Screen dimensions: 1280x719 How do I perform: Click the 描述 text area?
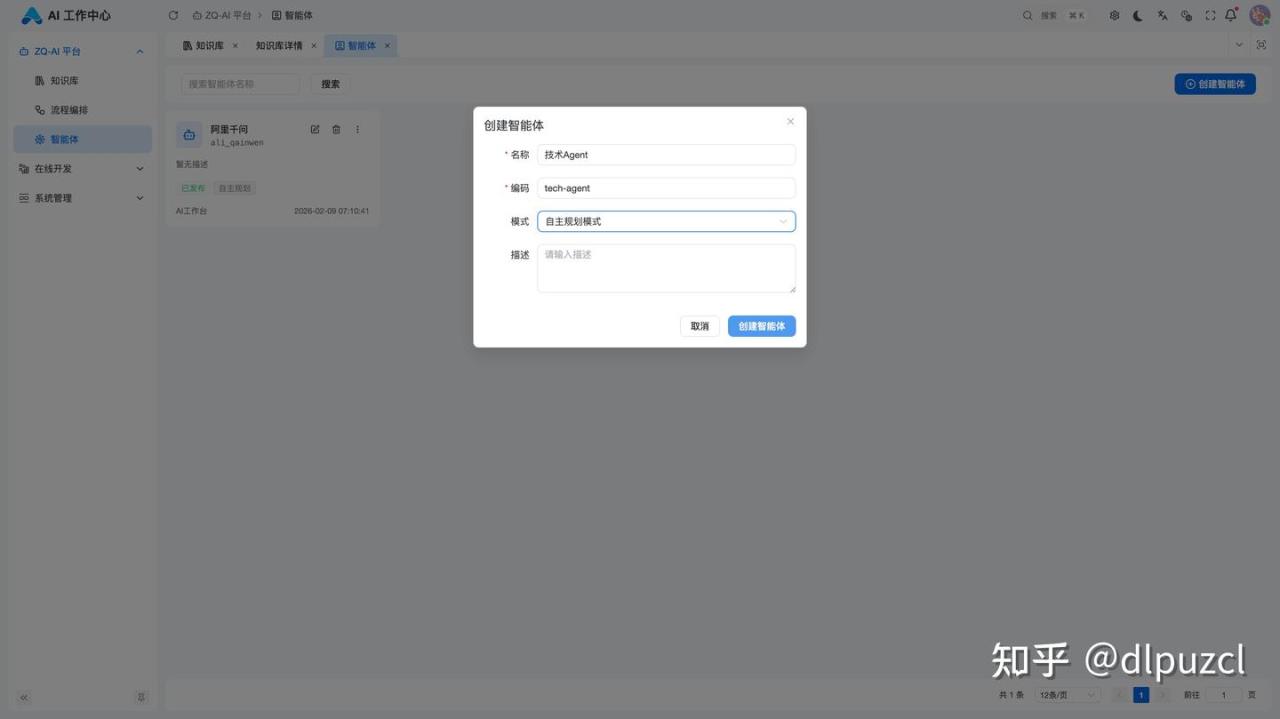click(666, 268)
